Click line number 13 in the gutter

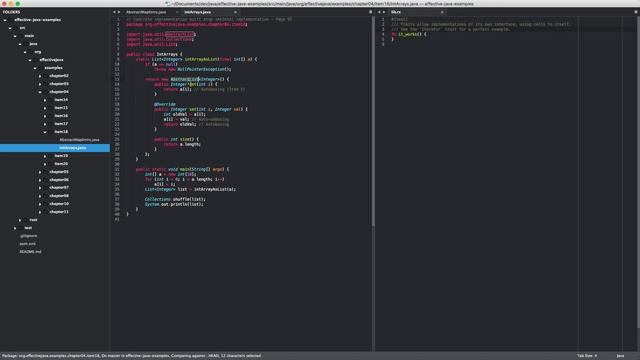pyautogui.click(x=117, y=79)
